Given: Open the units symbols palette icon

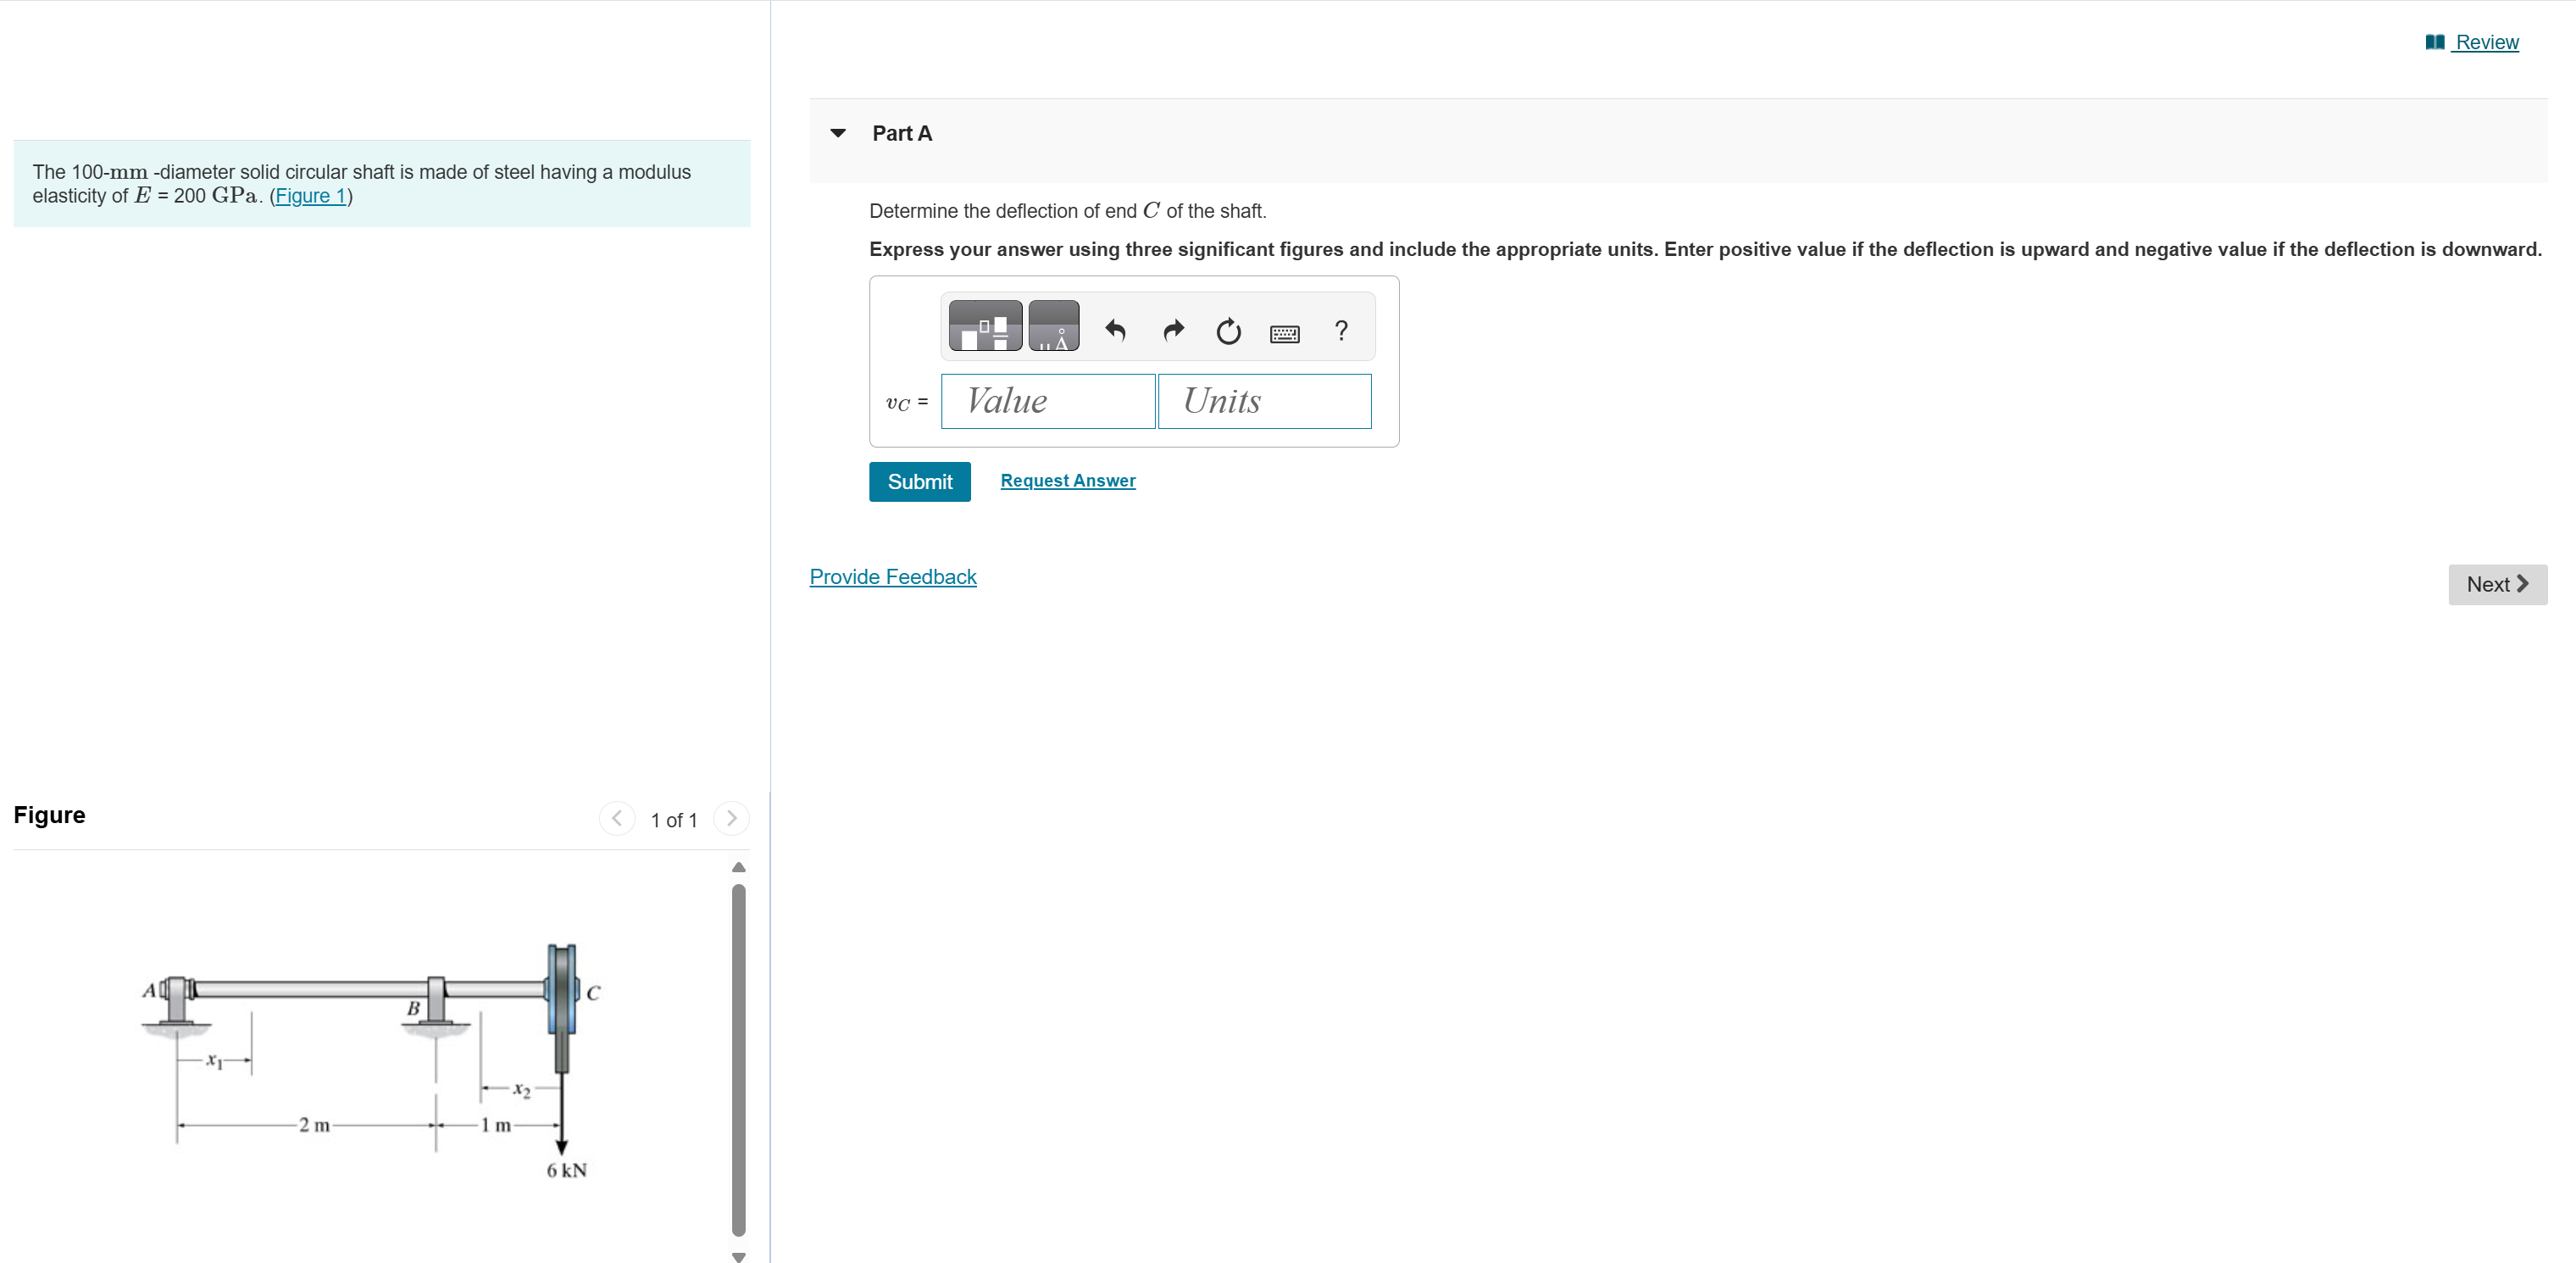Looking at the screenshot, I should [x=1054, y=326].
